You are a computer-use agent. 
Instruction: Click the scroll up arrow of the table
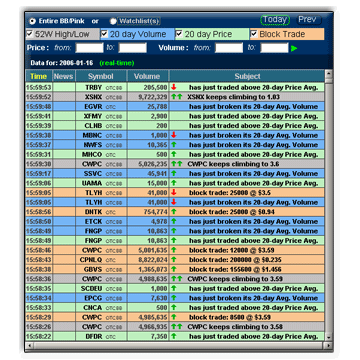tap(329, 74)
